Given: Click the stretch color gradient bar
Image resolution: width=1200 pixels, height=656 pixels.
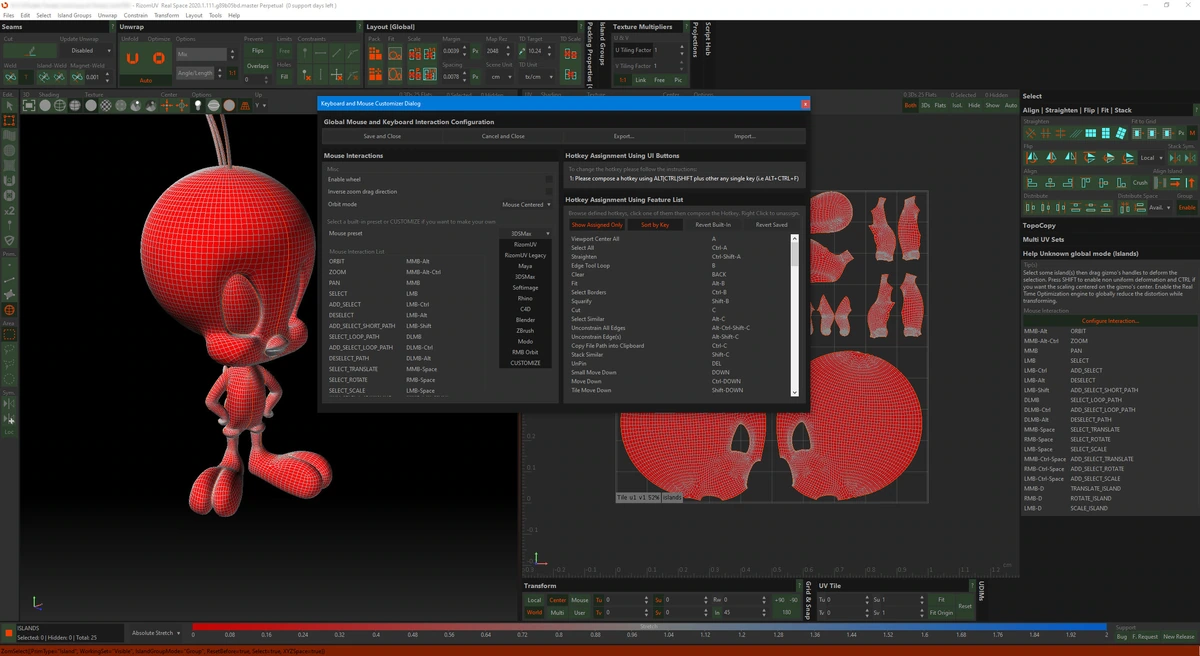Looking at the screenshot, I should click(651, 627).
